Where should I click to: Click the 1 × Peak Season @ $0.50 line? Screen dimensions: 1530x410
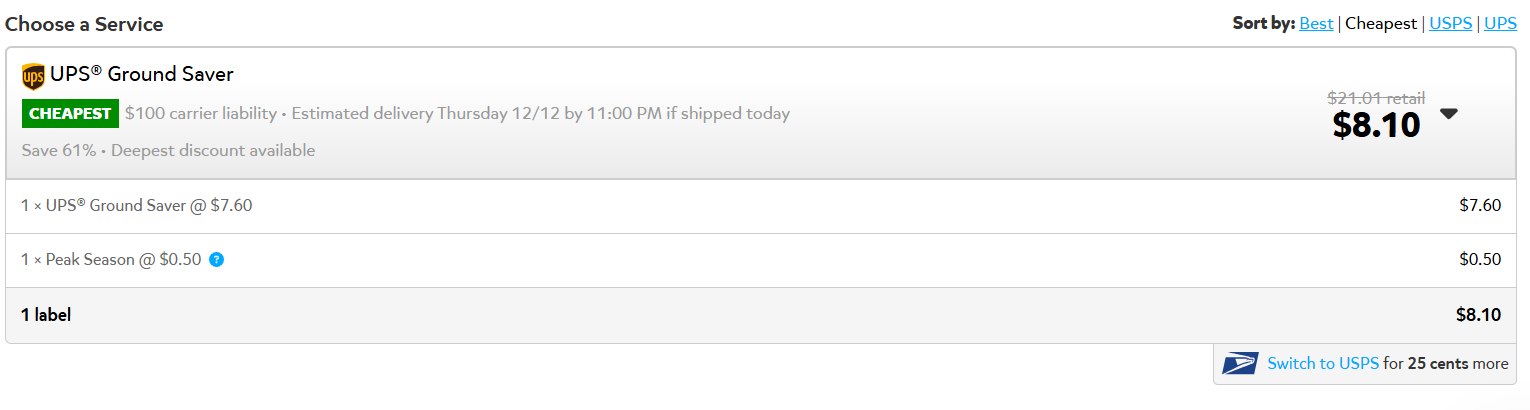[x=111, y=260]
